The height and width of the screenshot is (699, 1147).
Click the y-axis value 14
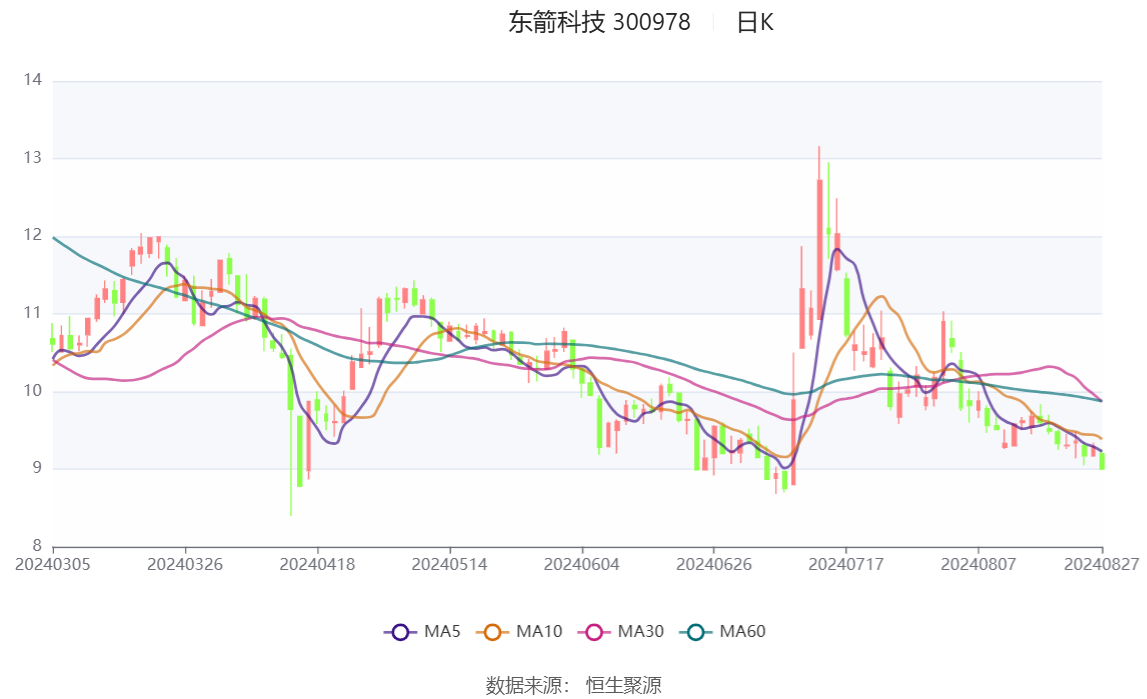[33, 80]
